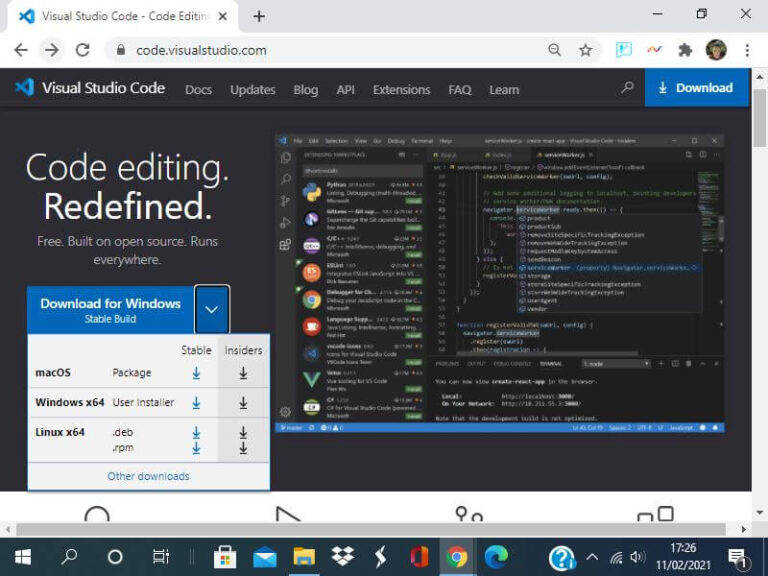The image size is (768, 576).
Task: Click the Visual Studio Code logo in header
Action: (90, 88)
